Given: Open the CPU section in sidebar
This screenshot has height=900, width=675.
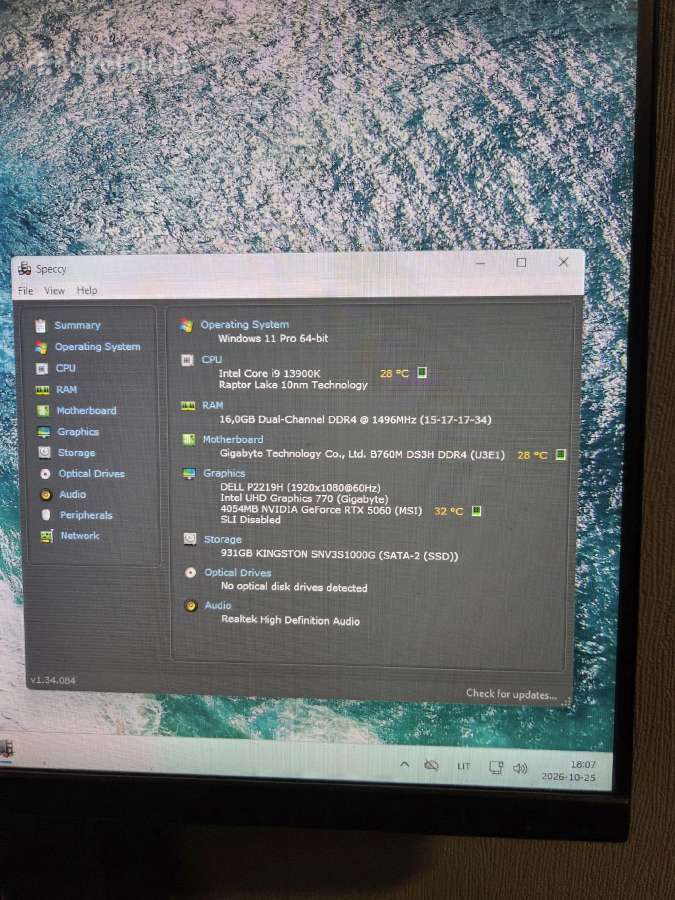Looking at the screenshot, I should [x=66, y=368].
